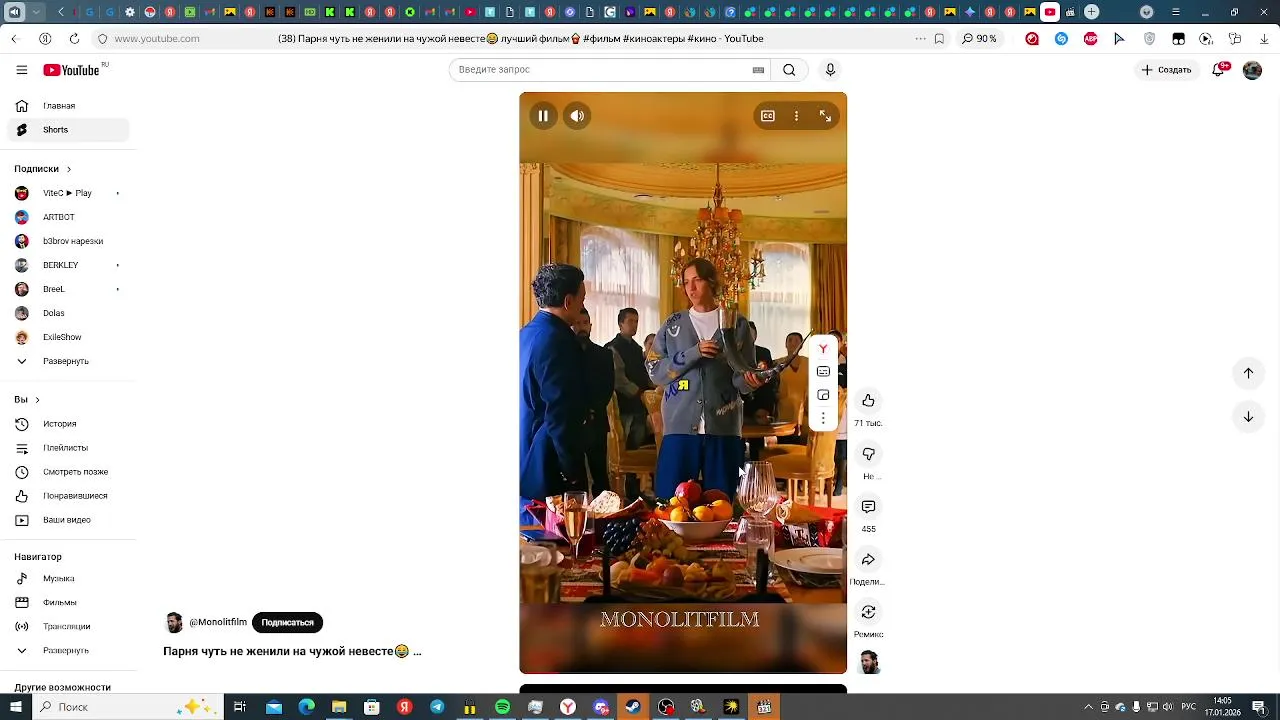Click the Yandex Y icon on video overlay
Image resolution: width=1280 pixels, height=720 pixels.
[x=823, y=349]
